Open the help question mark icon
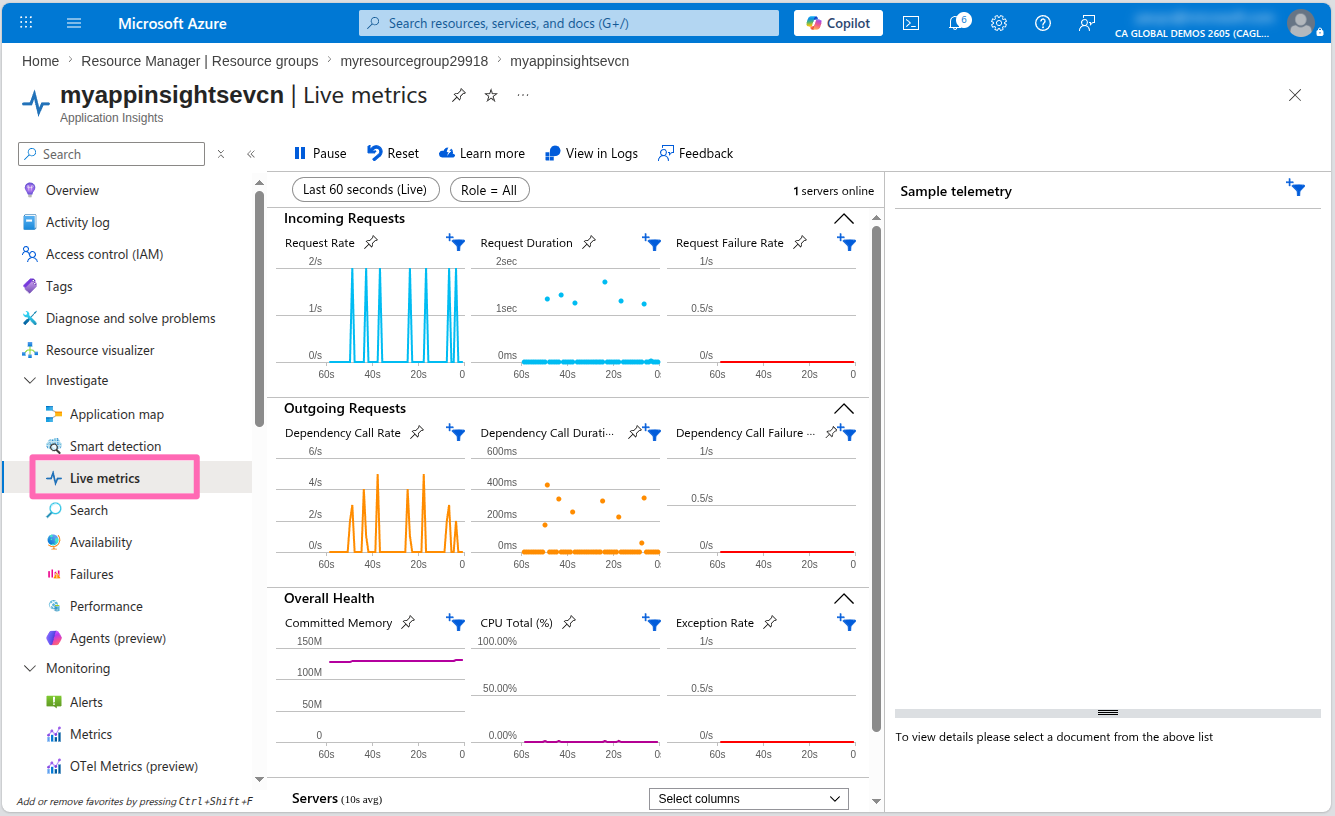Viewport: 1335px width, 816px height. [1043, 23]
